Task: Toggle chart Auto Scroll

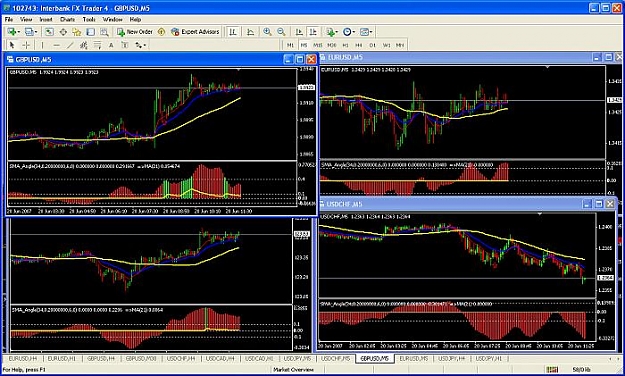Action: pyautogui.click(x=299, y=32)
